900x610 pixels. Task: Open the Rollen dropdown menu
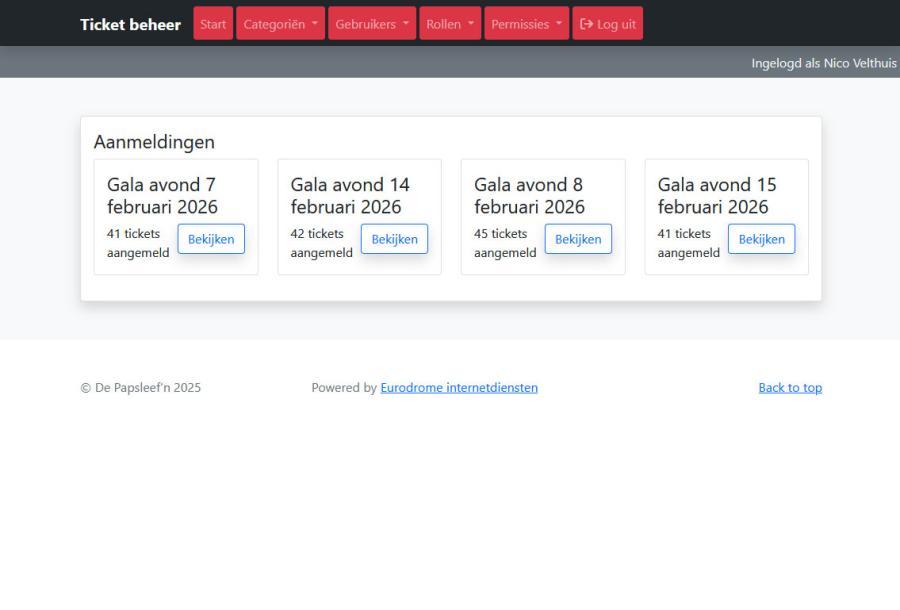450,24
